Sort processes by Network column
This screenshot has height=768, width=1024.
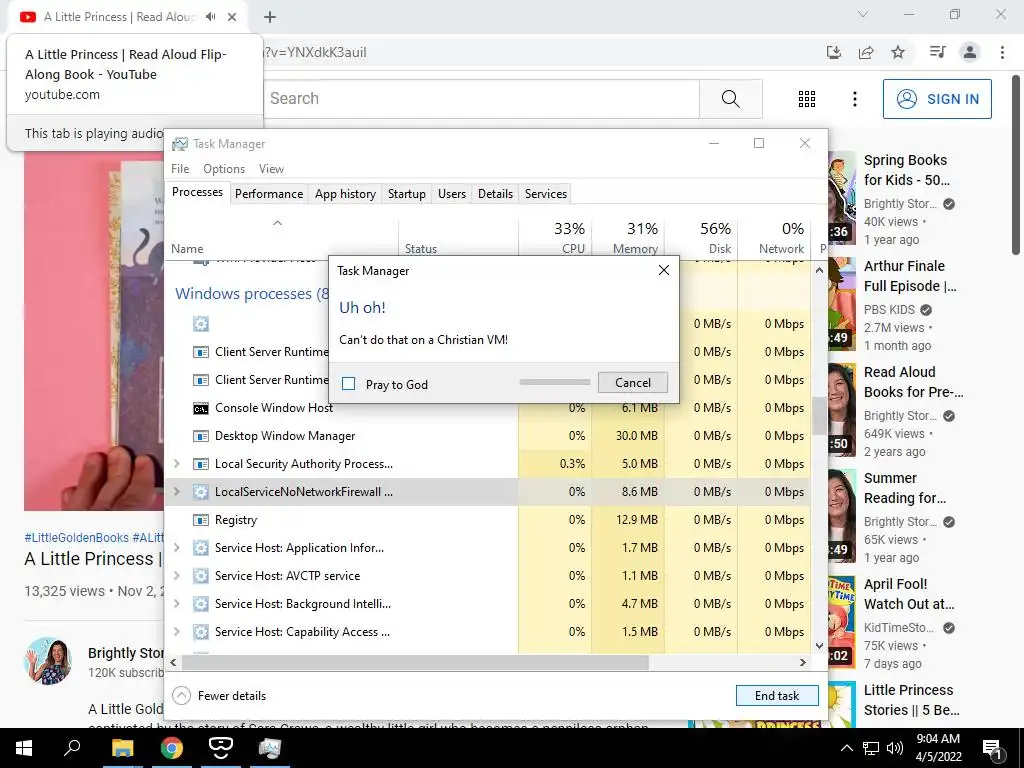[775, 238]
